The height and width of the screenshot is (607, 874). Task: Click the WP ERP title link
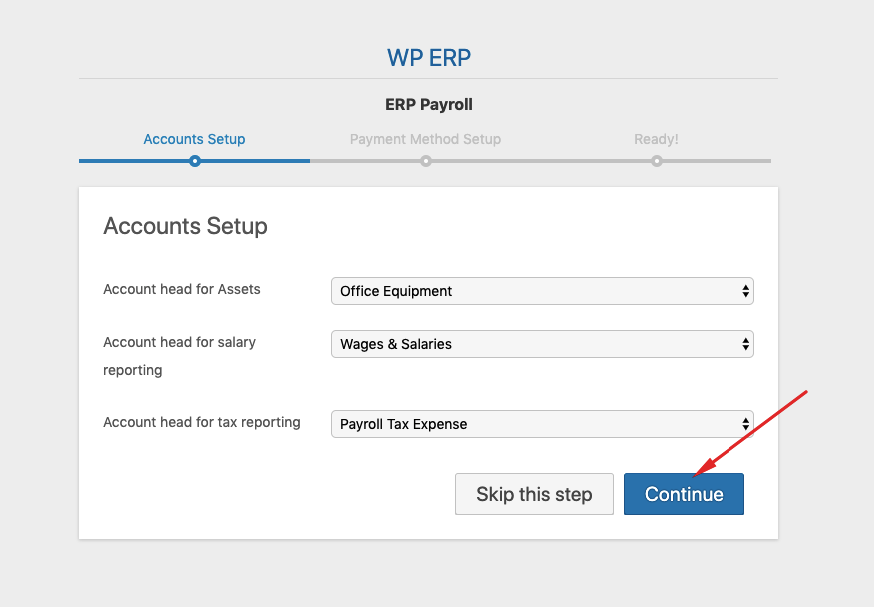click(429, 57)
